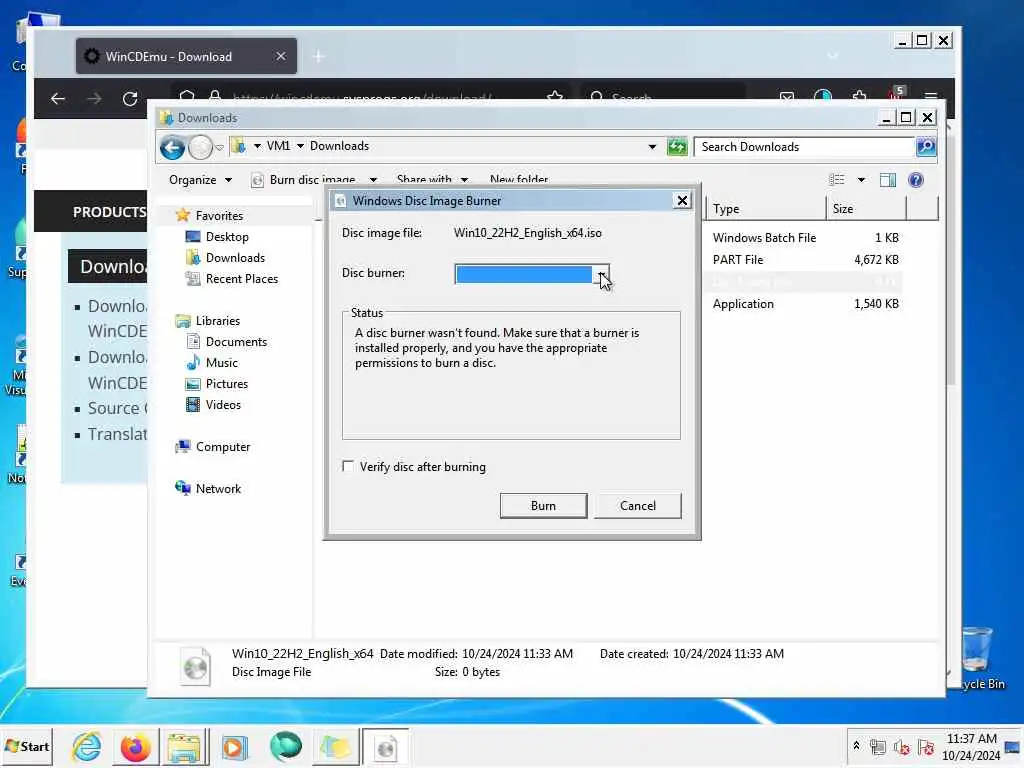Open address bar history dropdown
1024x768 pixels.
[652, 146]
